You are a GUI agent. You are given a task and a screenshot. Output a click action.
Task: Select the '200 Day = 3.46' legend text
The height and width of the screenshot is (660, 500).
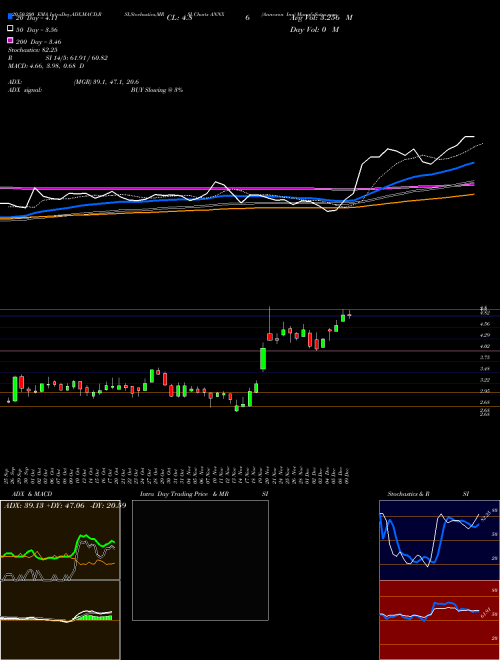38,42
